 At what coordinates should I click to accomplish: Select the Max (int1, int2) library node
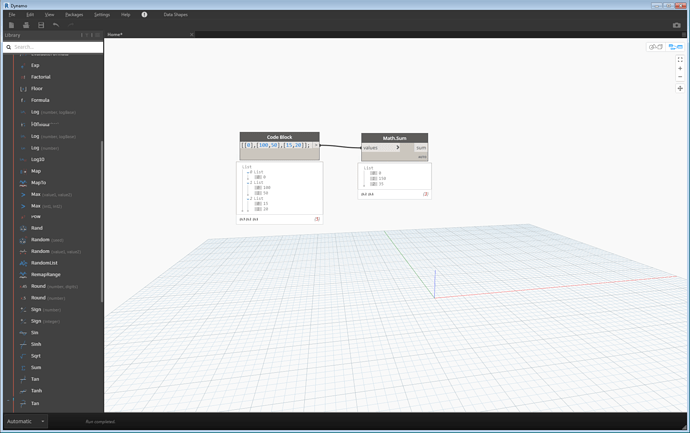coord(46,206)
